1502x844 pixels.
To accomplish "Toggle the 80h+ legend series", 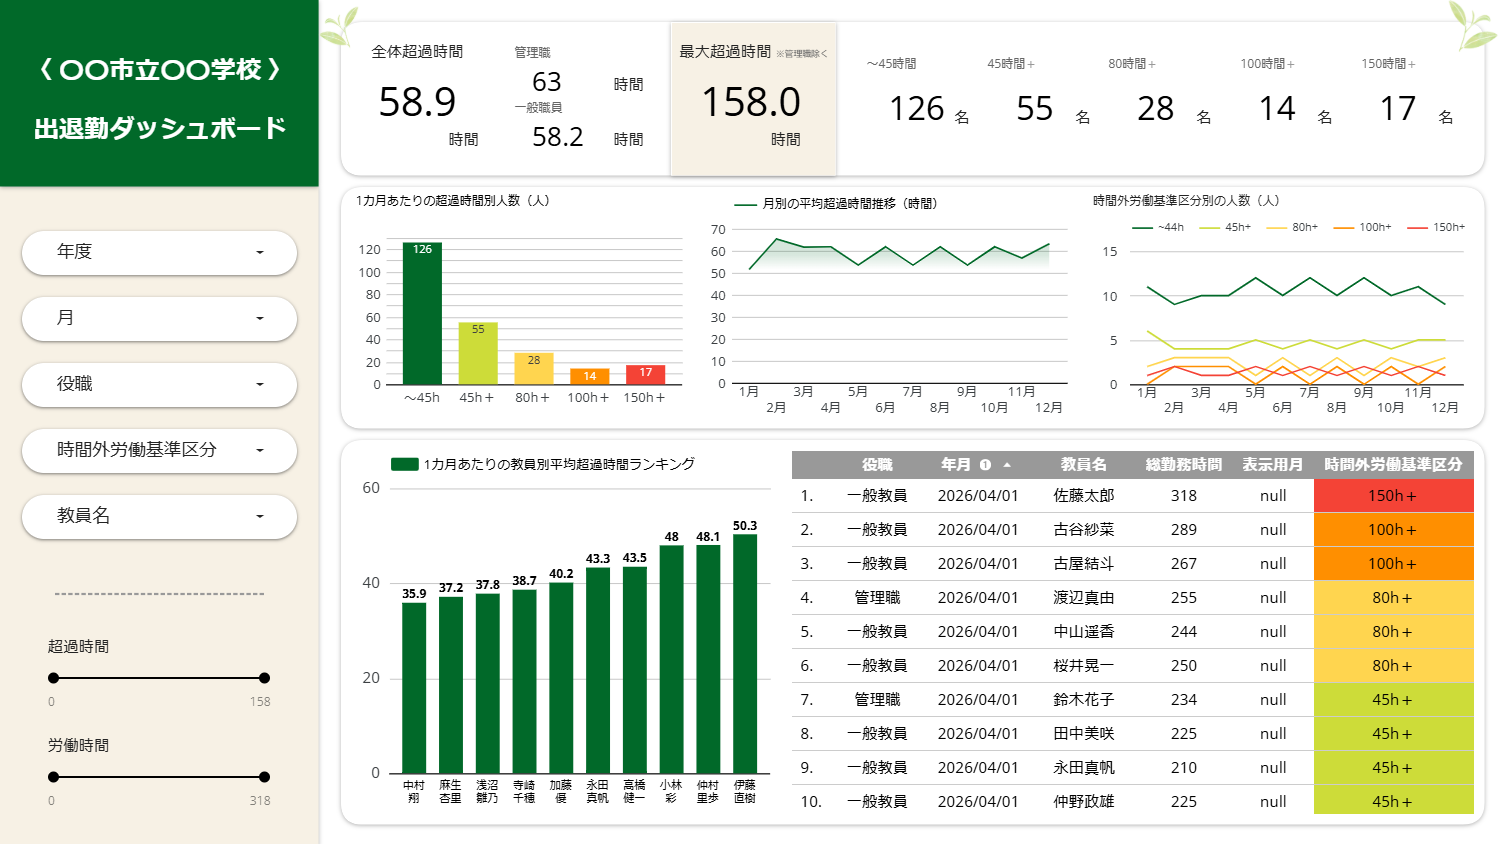I will pyautogui.click(x=1292, y=227).
